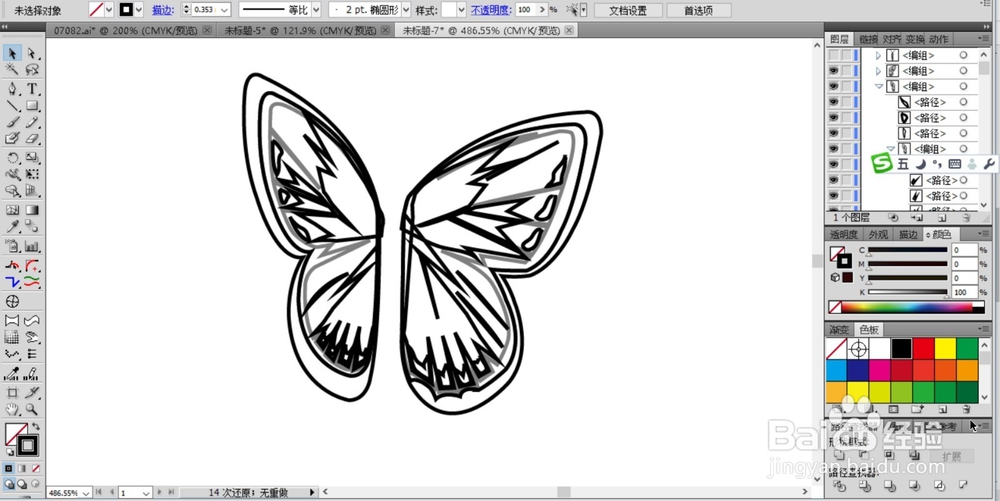Screen dimensions: 1000x501
Task: Click the 文档设置 button
Action: [x=628, y=11]
